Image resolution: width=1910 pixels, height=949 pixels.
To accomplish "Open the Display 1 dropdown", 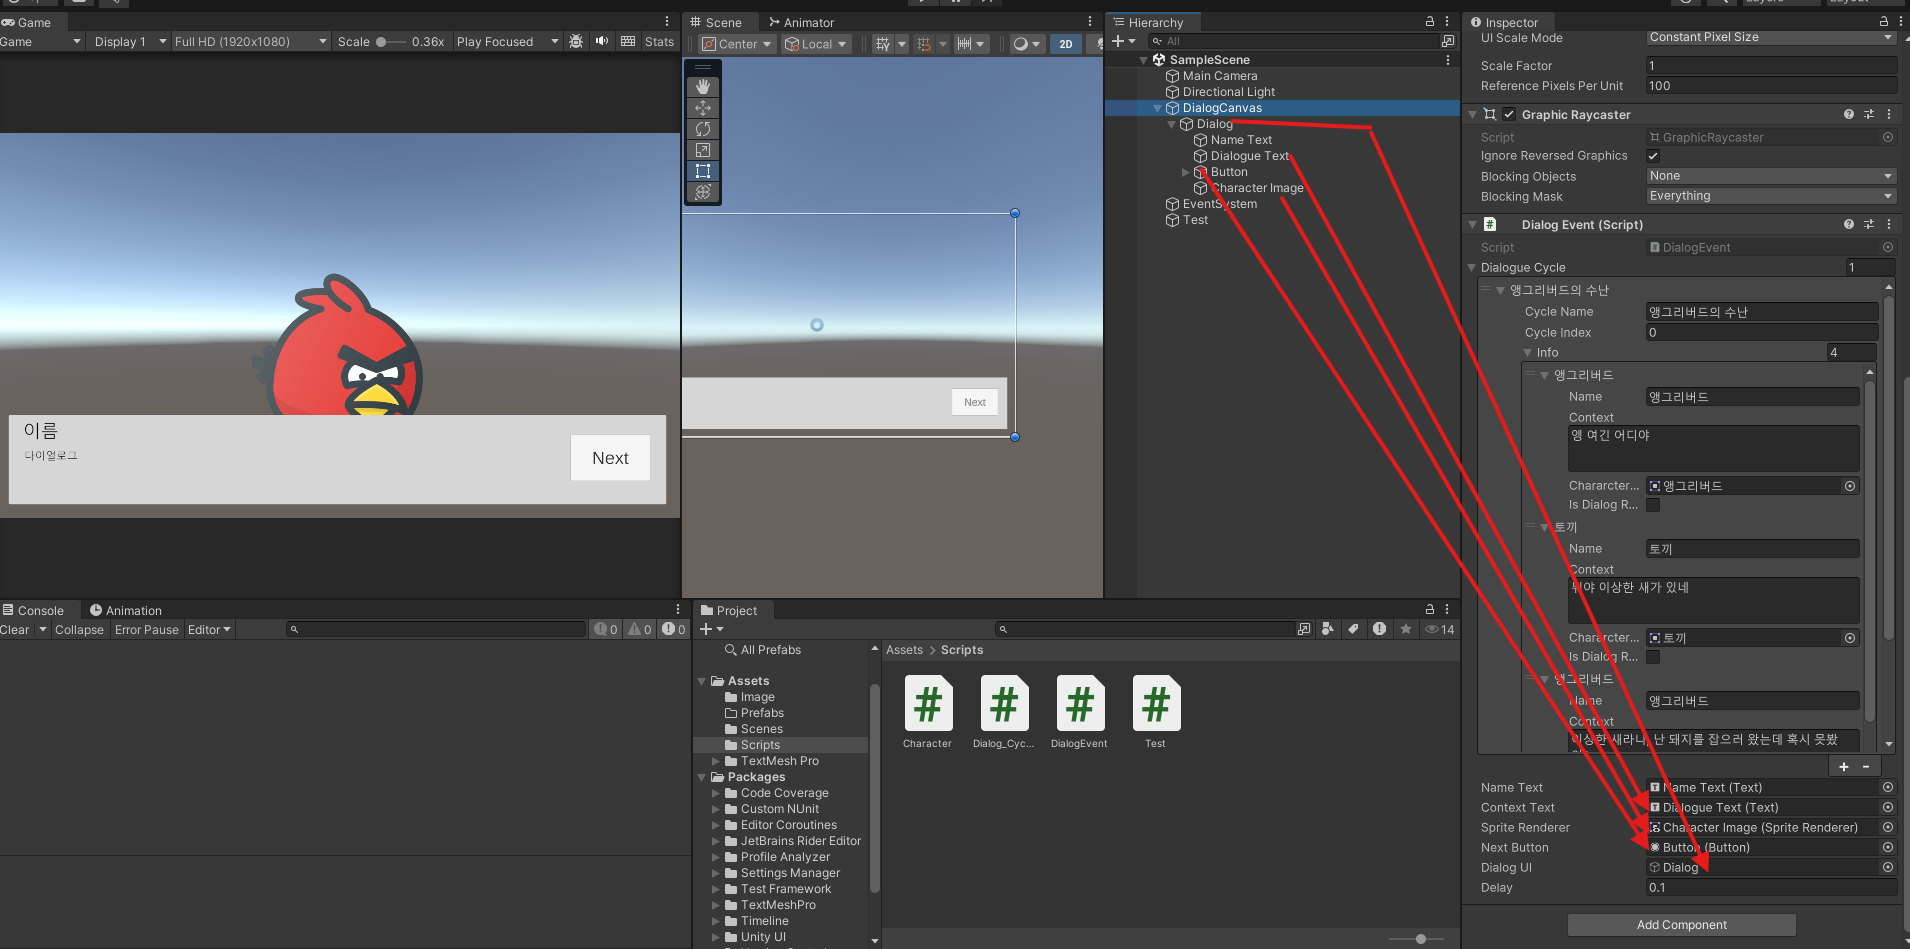I will click(x=130, y=42).
